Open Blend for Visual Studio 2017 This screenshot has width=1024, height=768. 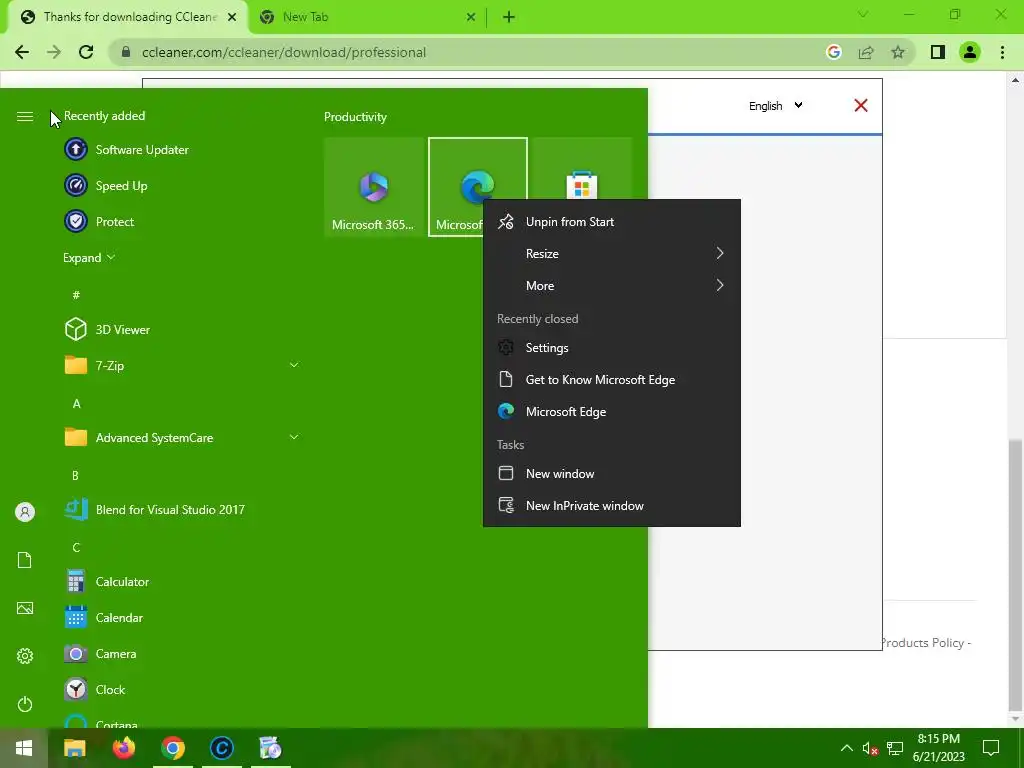click(x=181, y=509)
